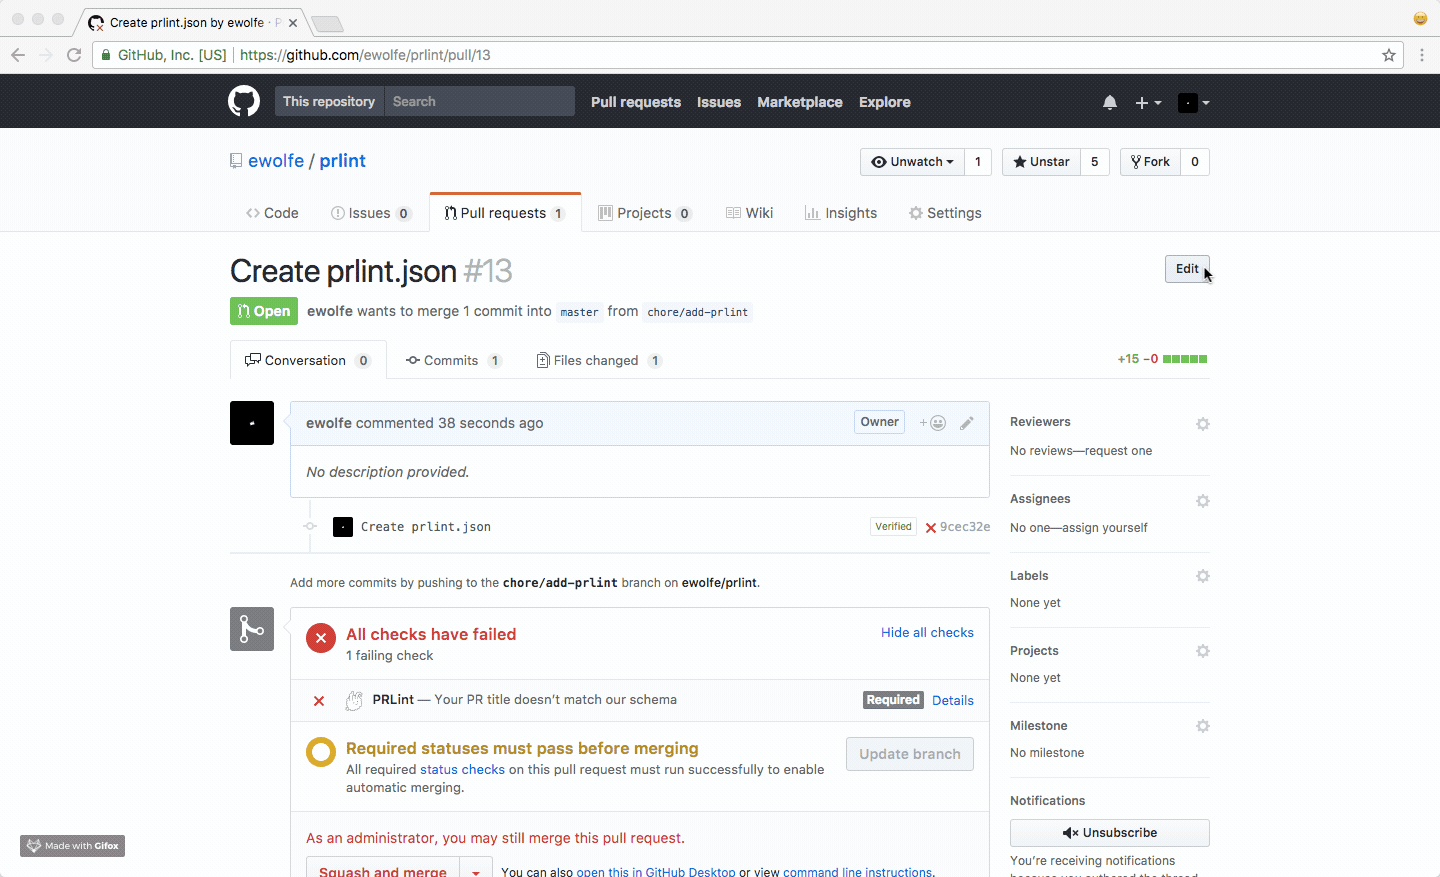This screenshot has height=877, width=1440.
Task: Click Hide all checks
Action: click(927, 633)
